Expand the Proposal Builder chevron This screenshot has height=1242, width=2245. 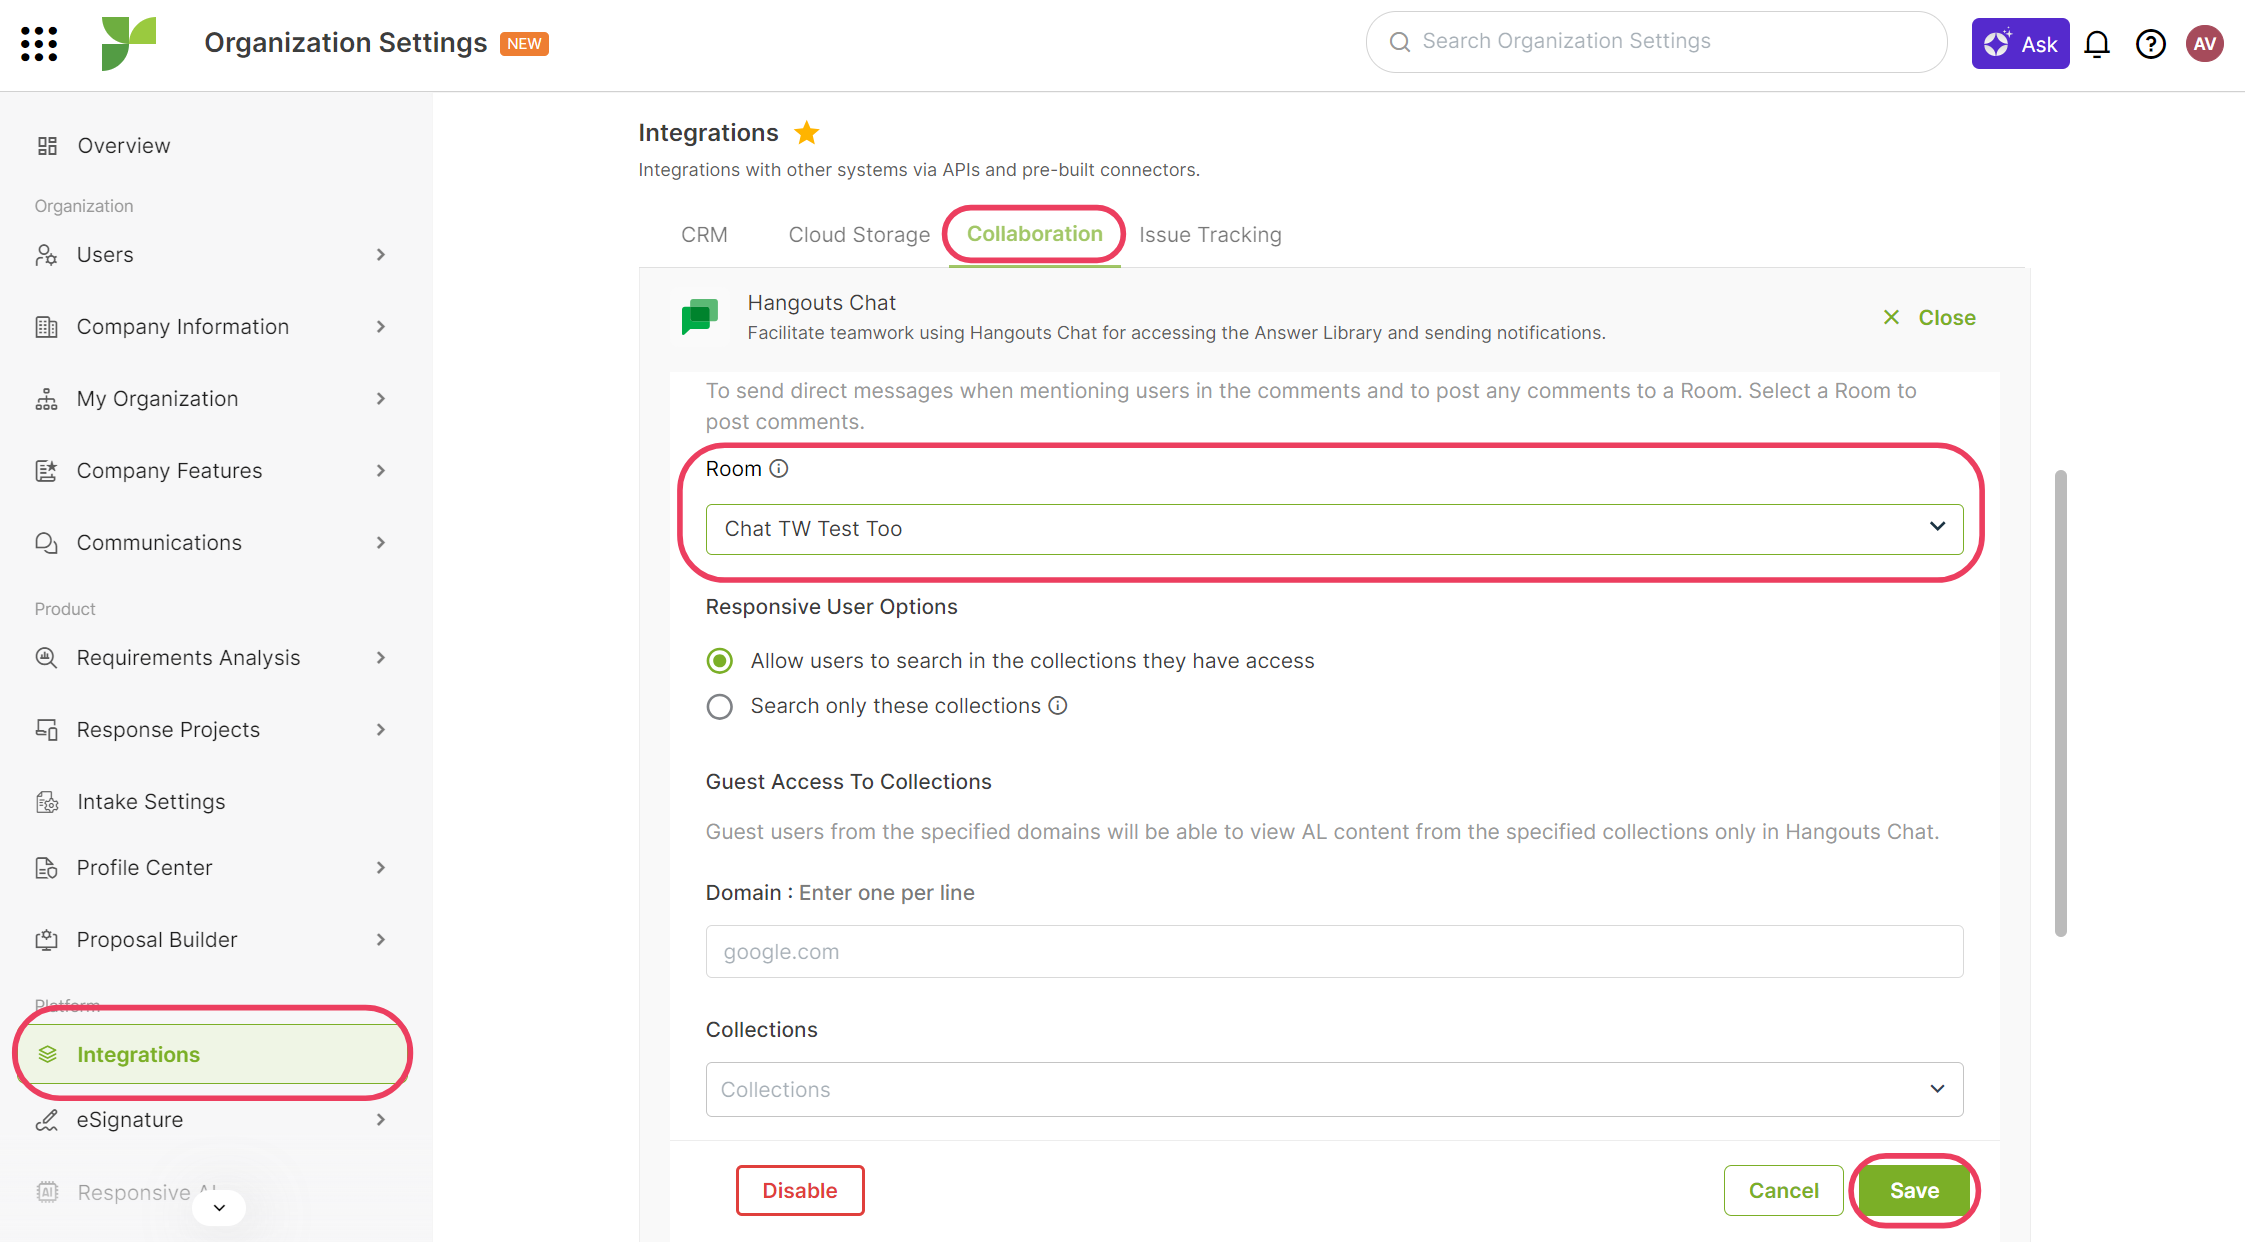pyautogui.click(x=381, y=940)
